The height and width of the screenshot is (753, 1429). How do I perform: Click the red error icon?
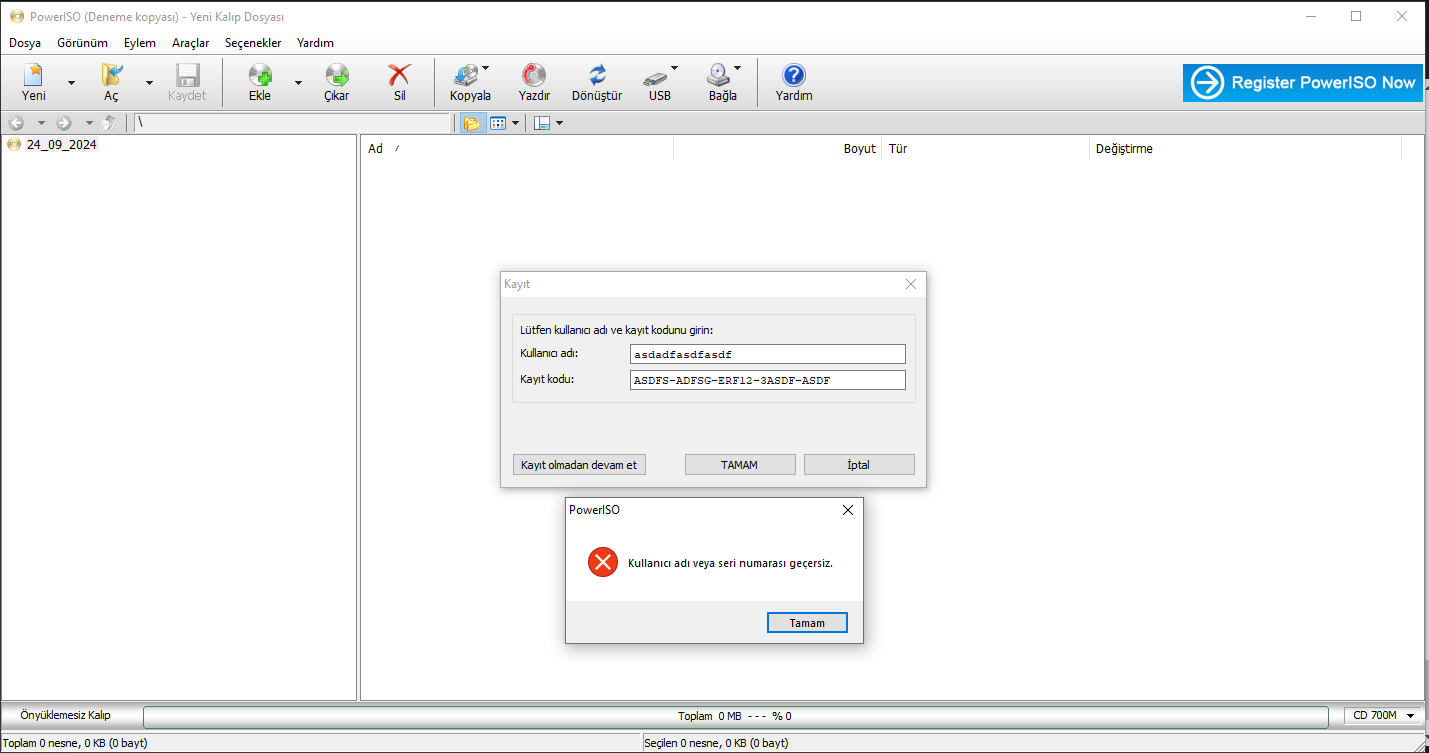(x=602, y=562)
